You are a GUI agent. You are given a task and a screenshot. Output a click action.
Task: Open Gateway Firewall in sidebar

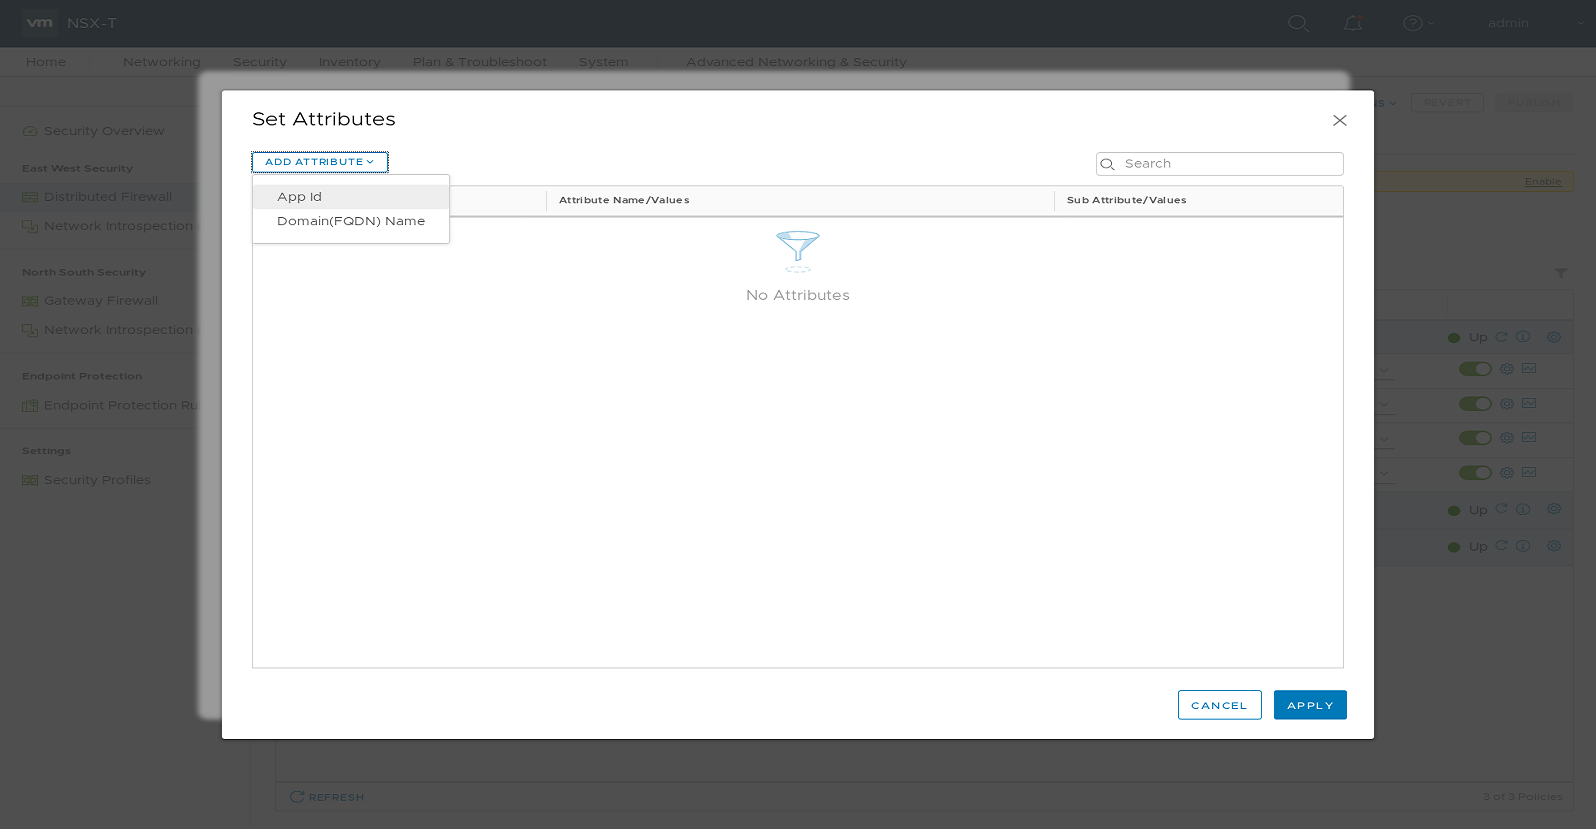click(100, 301)
